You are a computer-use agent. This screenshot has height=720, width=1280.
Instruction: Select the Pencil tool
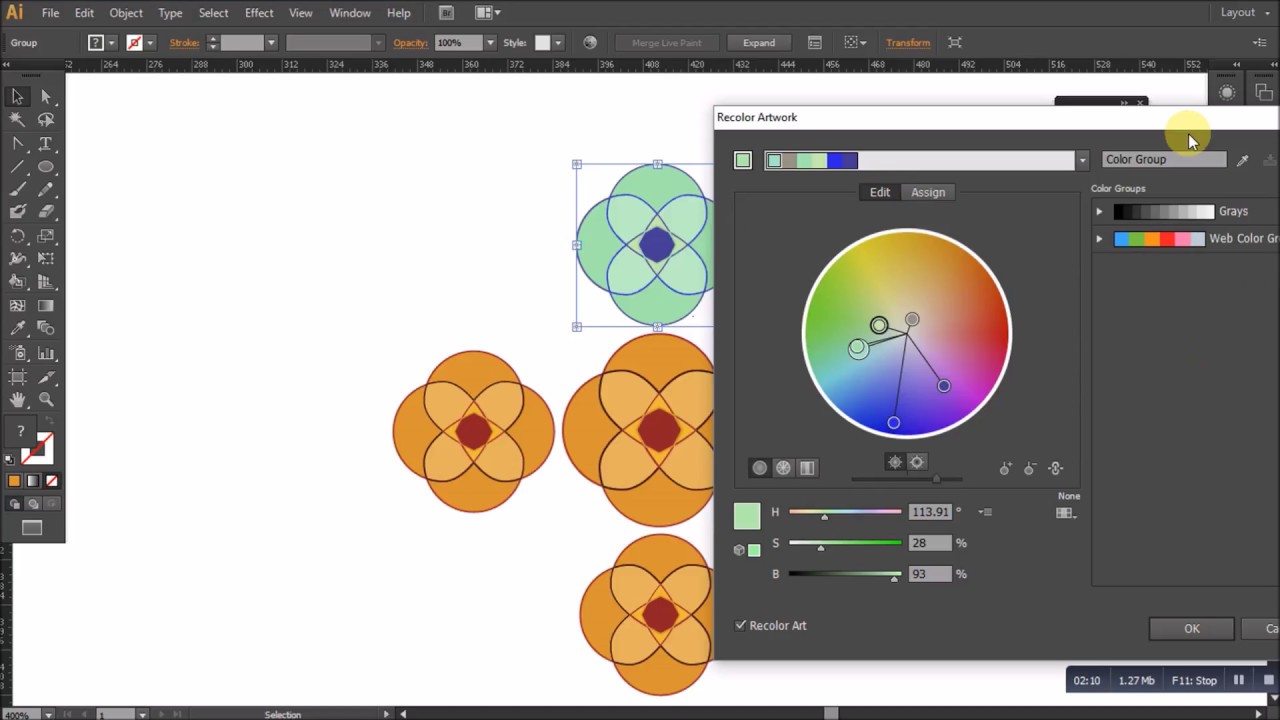[x=46, y=189]
